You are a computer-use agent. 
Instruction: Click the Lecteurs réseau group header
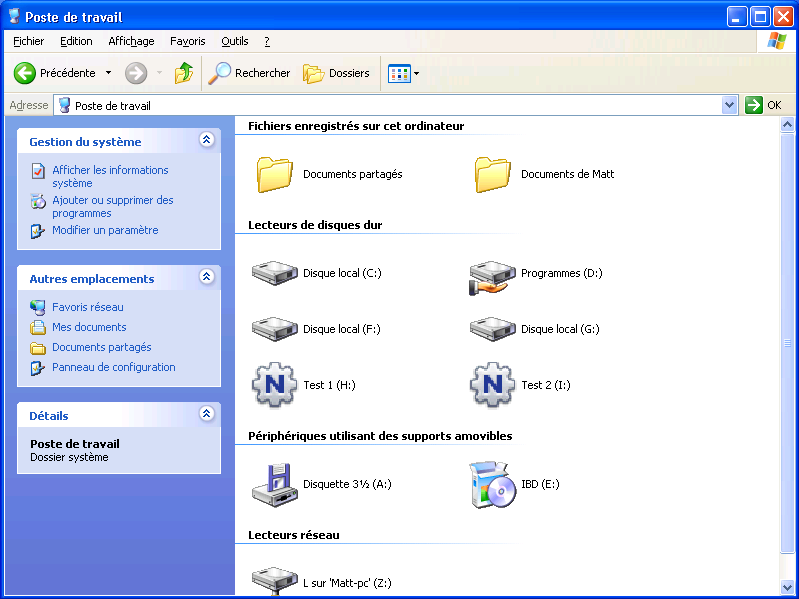[294, 535]
